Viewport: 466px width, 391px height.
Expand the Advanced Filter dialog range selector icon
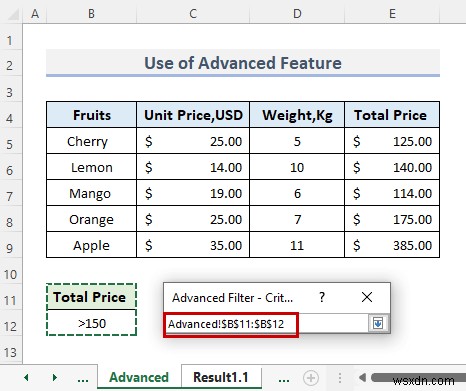coord(378,323)
